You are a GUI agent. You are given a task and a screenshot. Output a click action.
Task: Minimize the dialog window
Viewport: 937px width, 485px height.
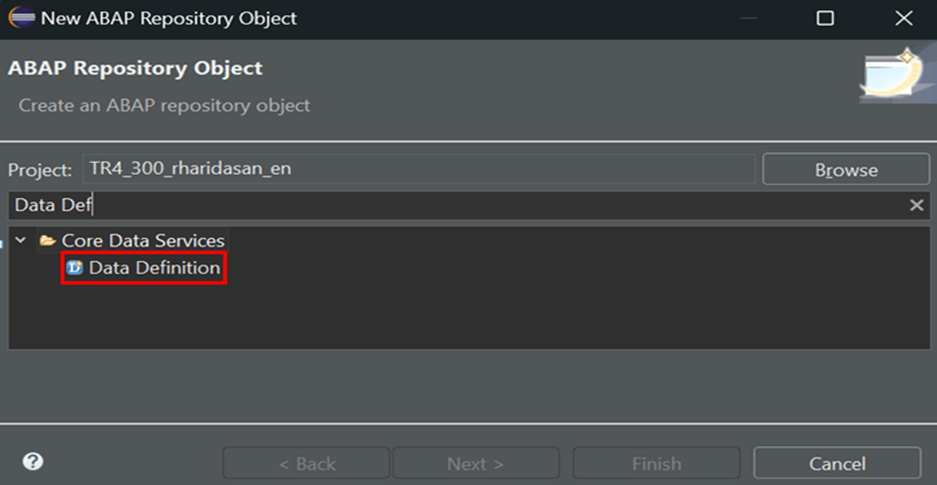(749, 19)
